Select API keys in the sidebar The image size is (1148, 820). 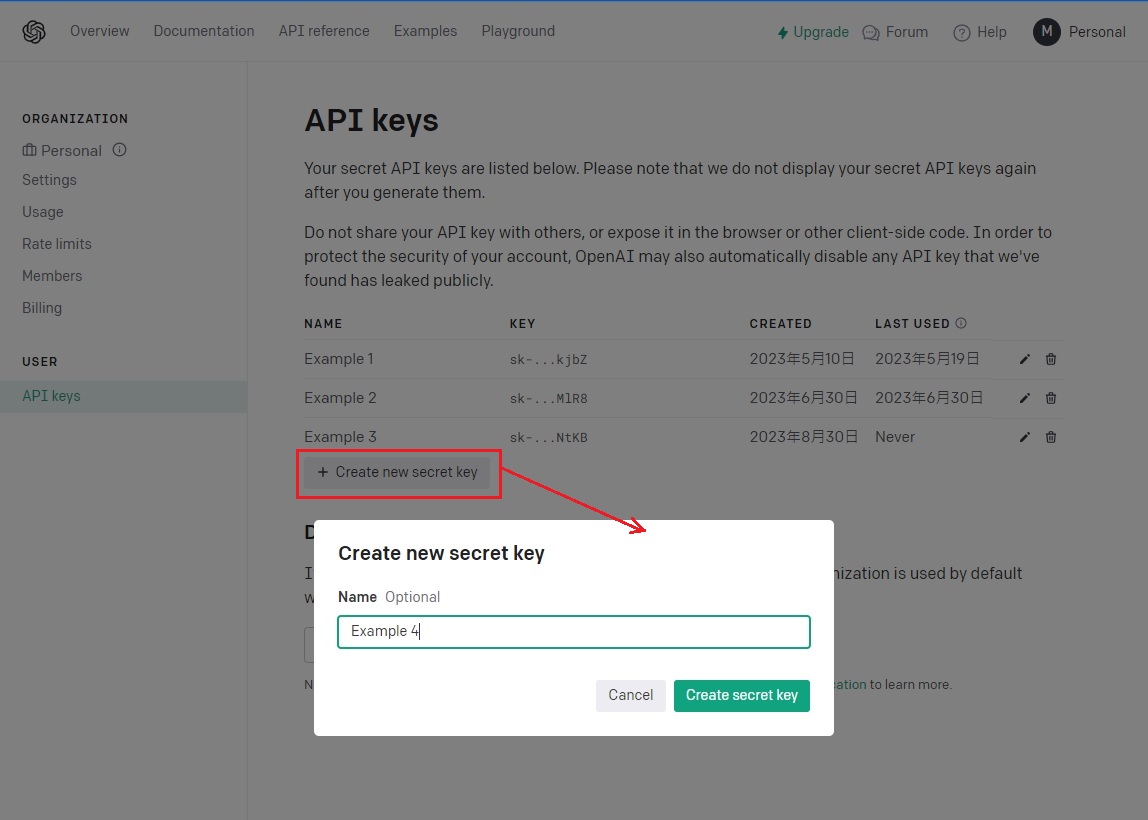124,396
